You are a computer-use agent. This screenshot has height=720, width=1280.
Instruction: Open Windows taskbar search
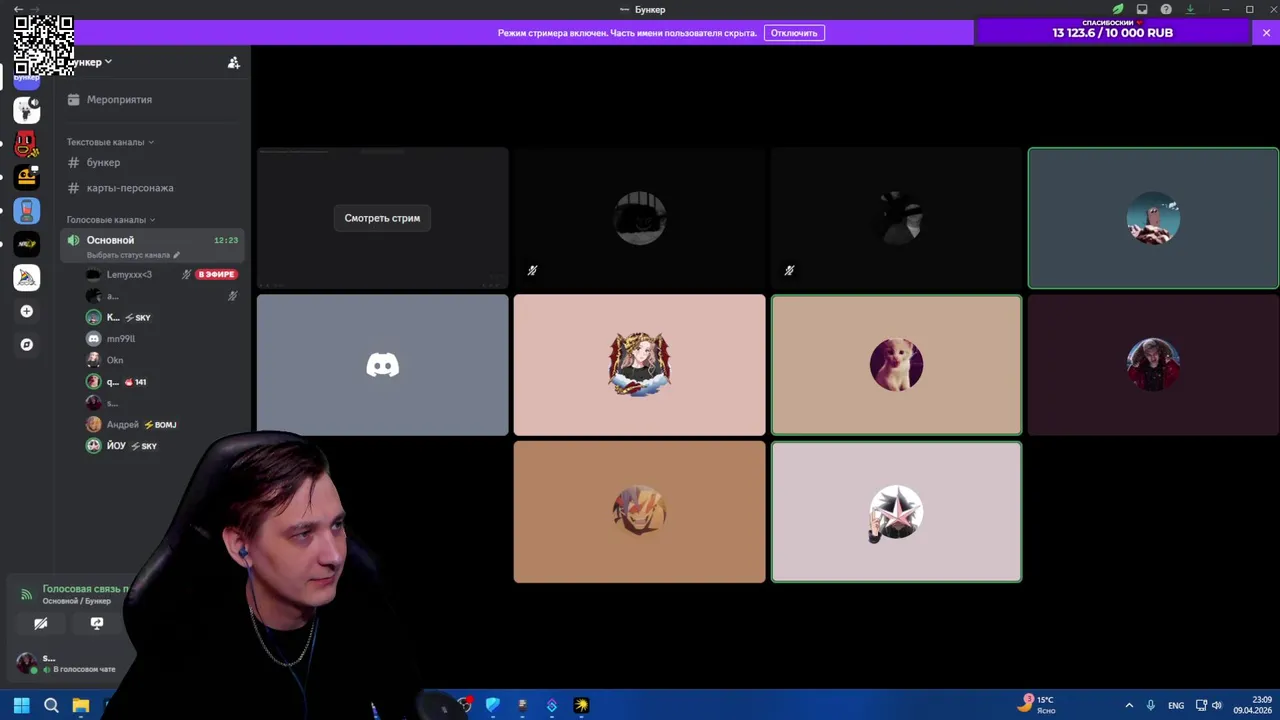click(51, 705)
